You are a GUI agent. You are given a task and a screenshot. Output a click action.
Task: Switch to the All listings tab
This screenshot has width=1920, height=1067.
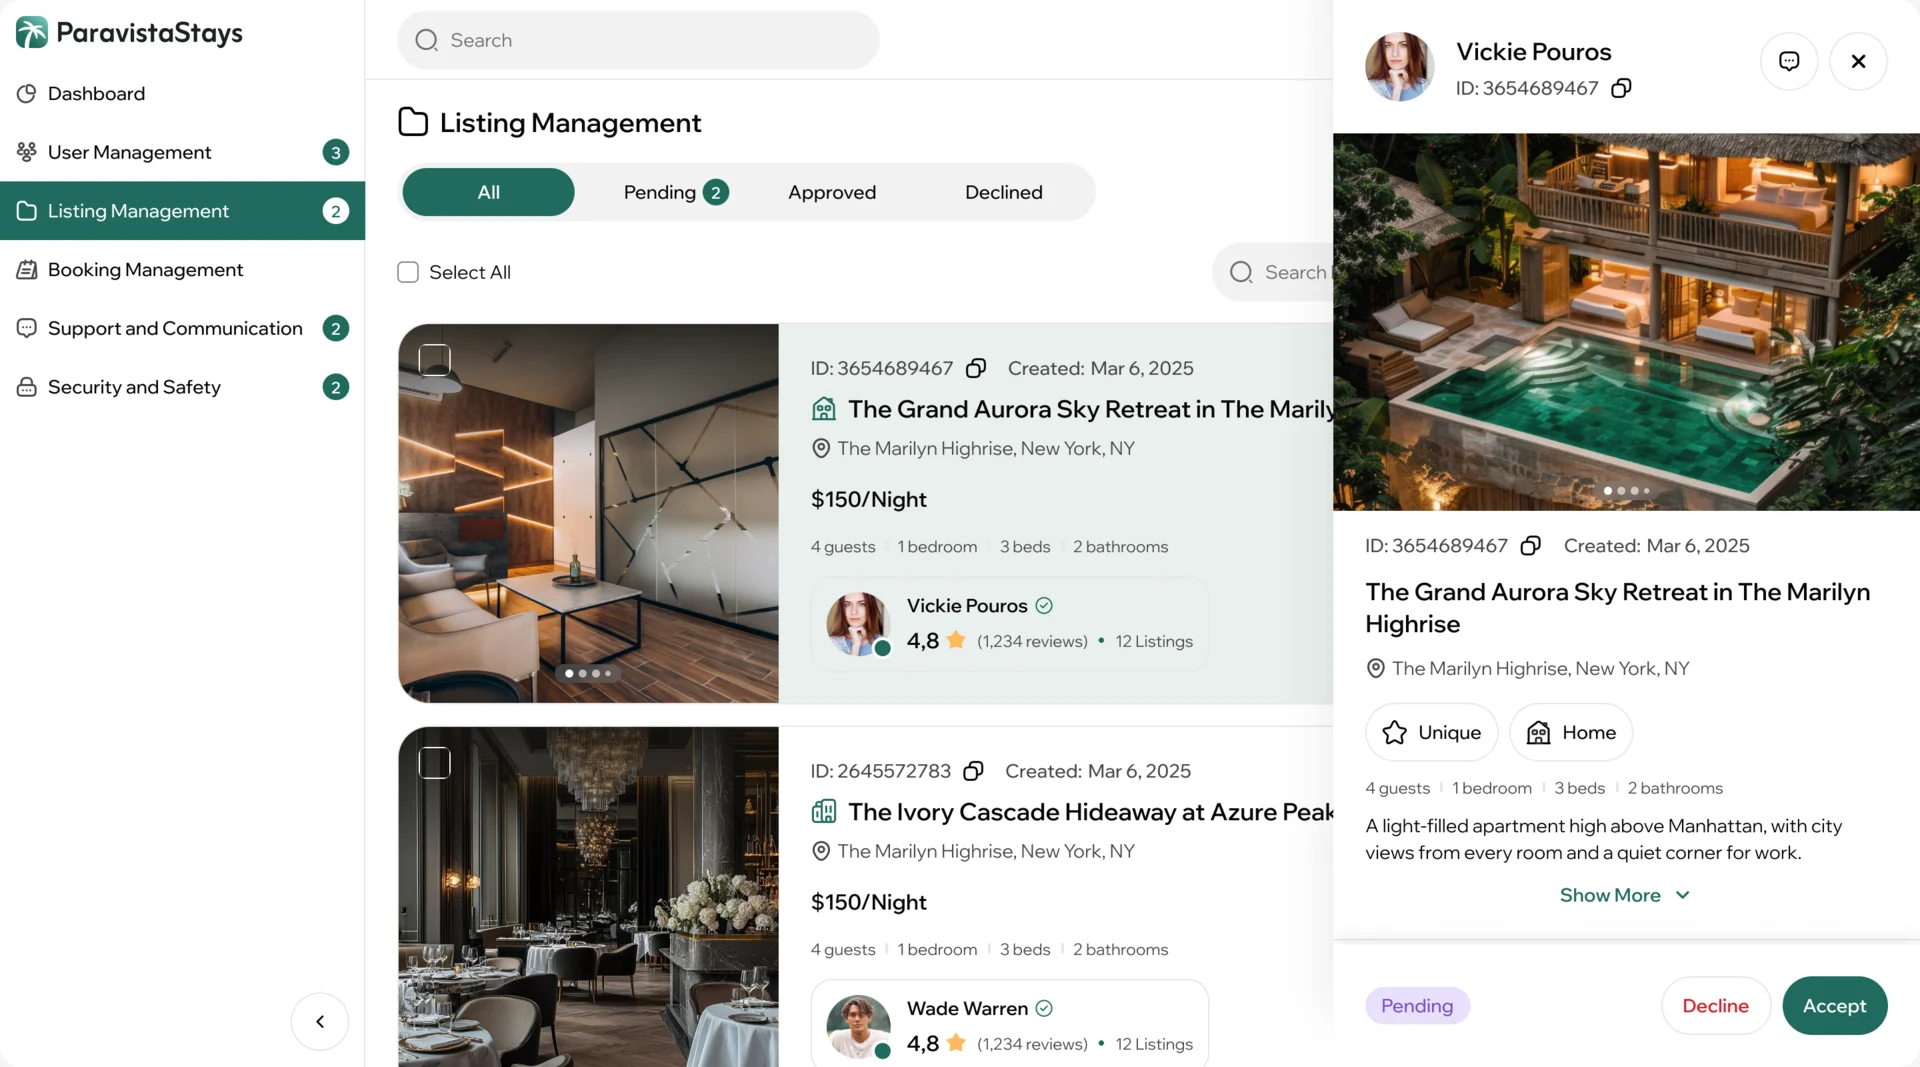[488, 192]
